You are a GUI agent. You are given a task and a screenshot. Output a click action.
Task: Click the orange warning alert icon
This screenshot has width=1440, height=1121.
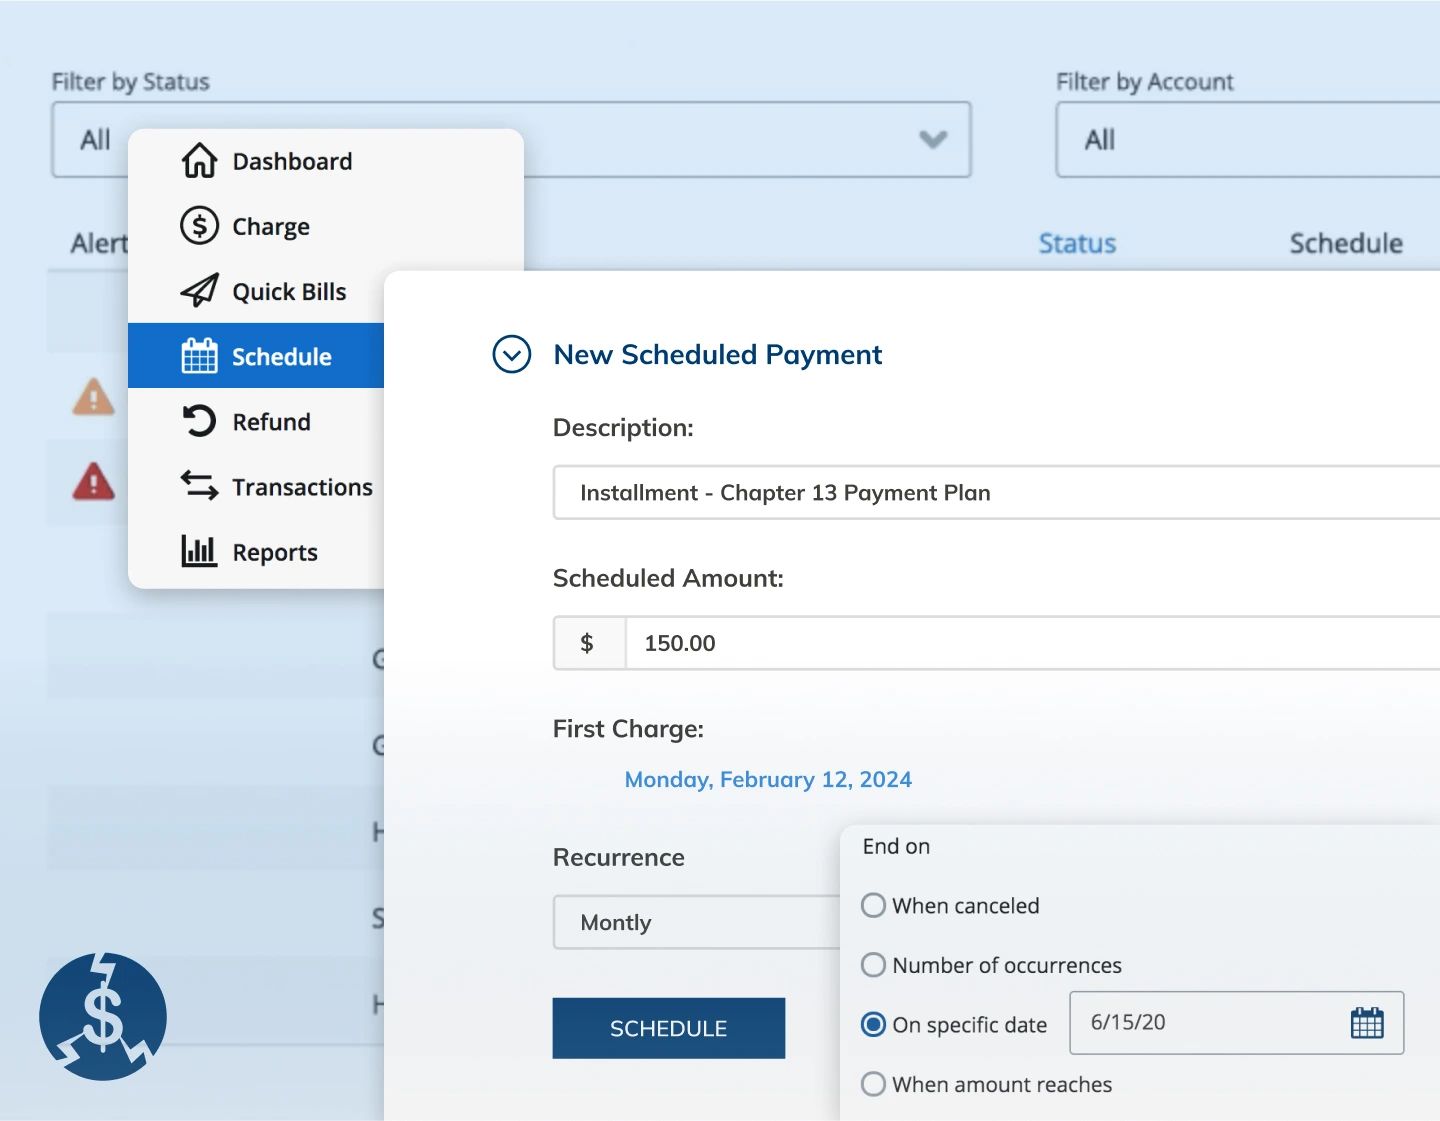click(x=93, y=397)
